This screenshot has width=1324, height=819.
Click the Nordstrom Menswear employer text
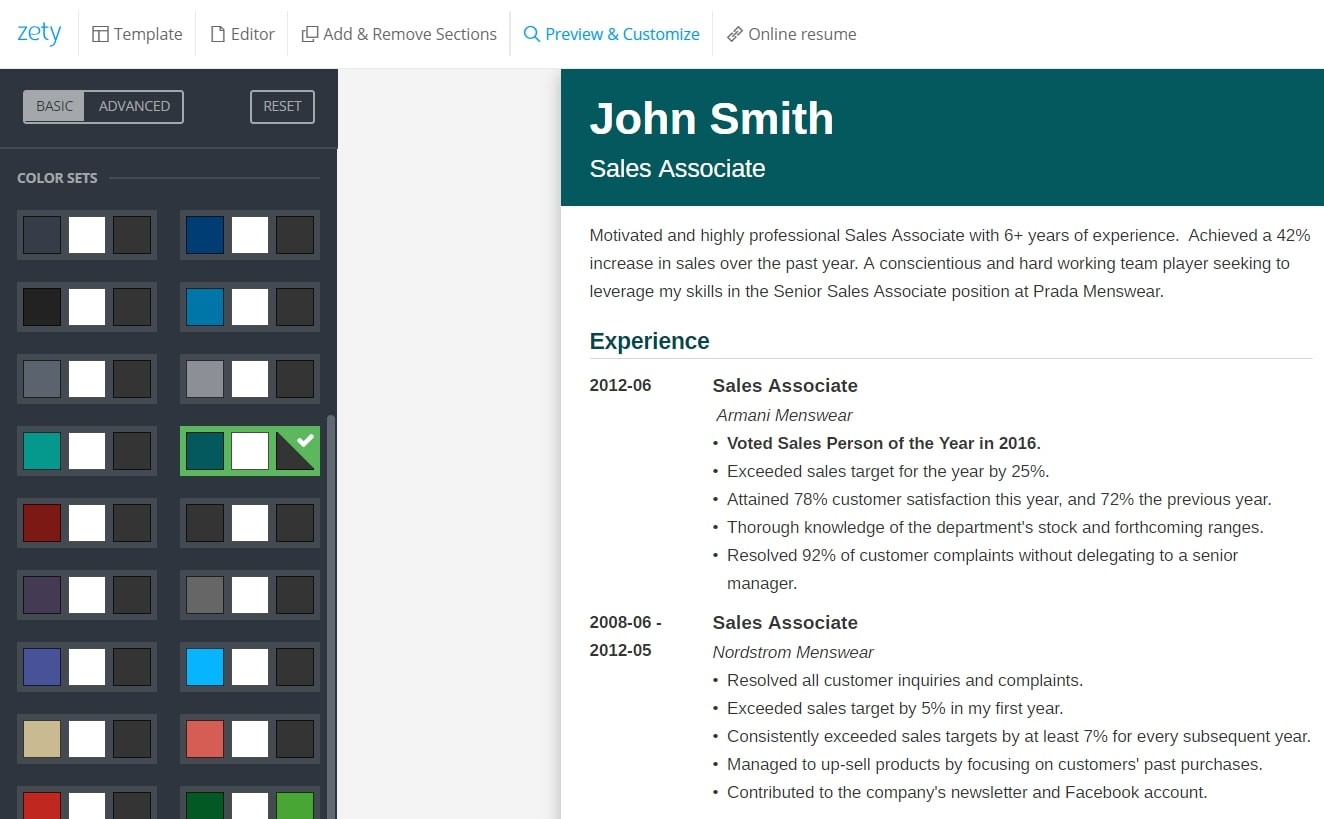click(x=793, y=652)
